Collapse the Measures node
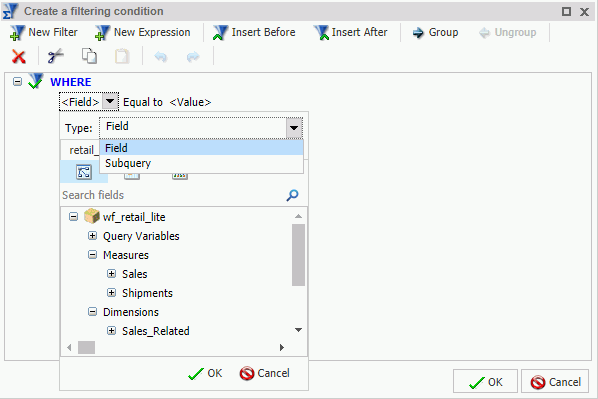This screenshot has width=598, height=399. point(92,254)
